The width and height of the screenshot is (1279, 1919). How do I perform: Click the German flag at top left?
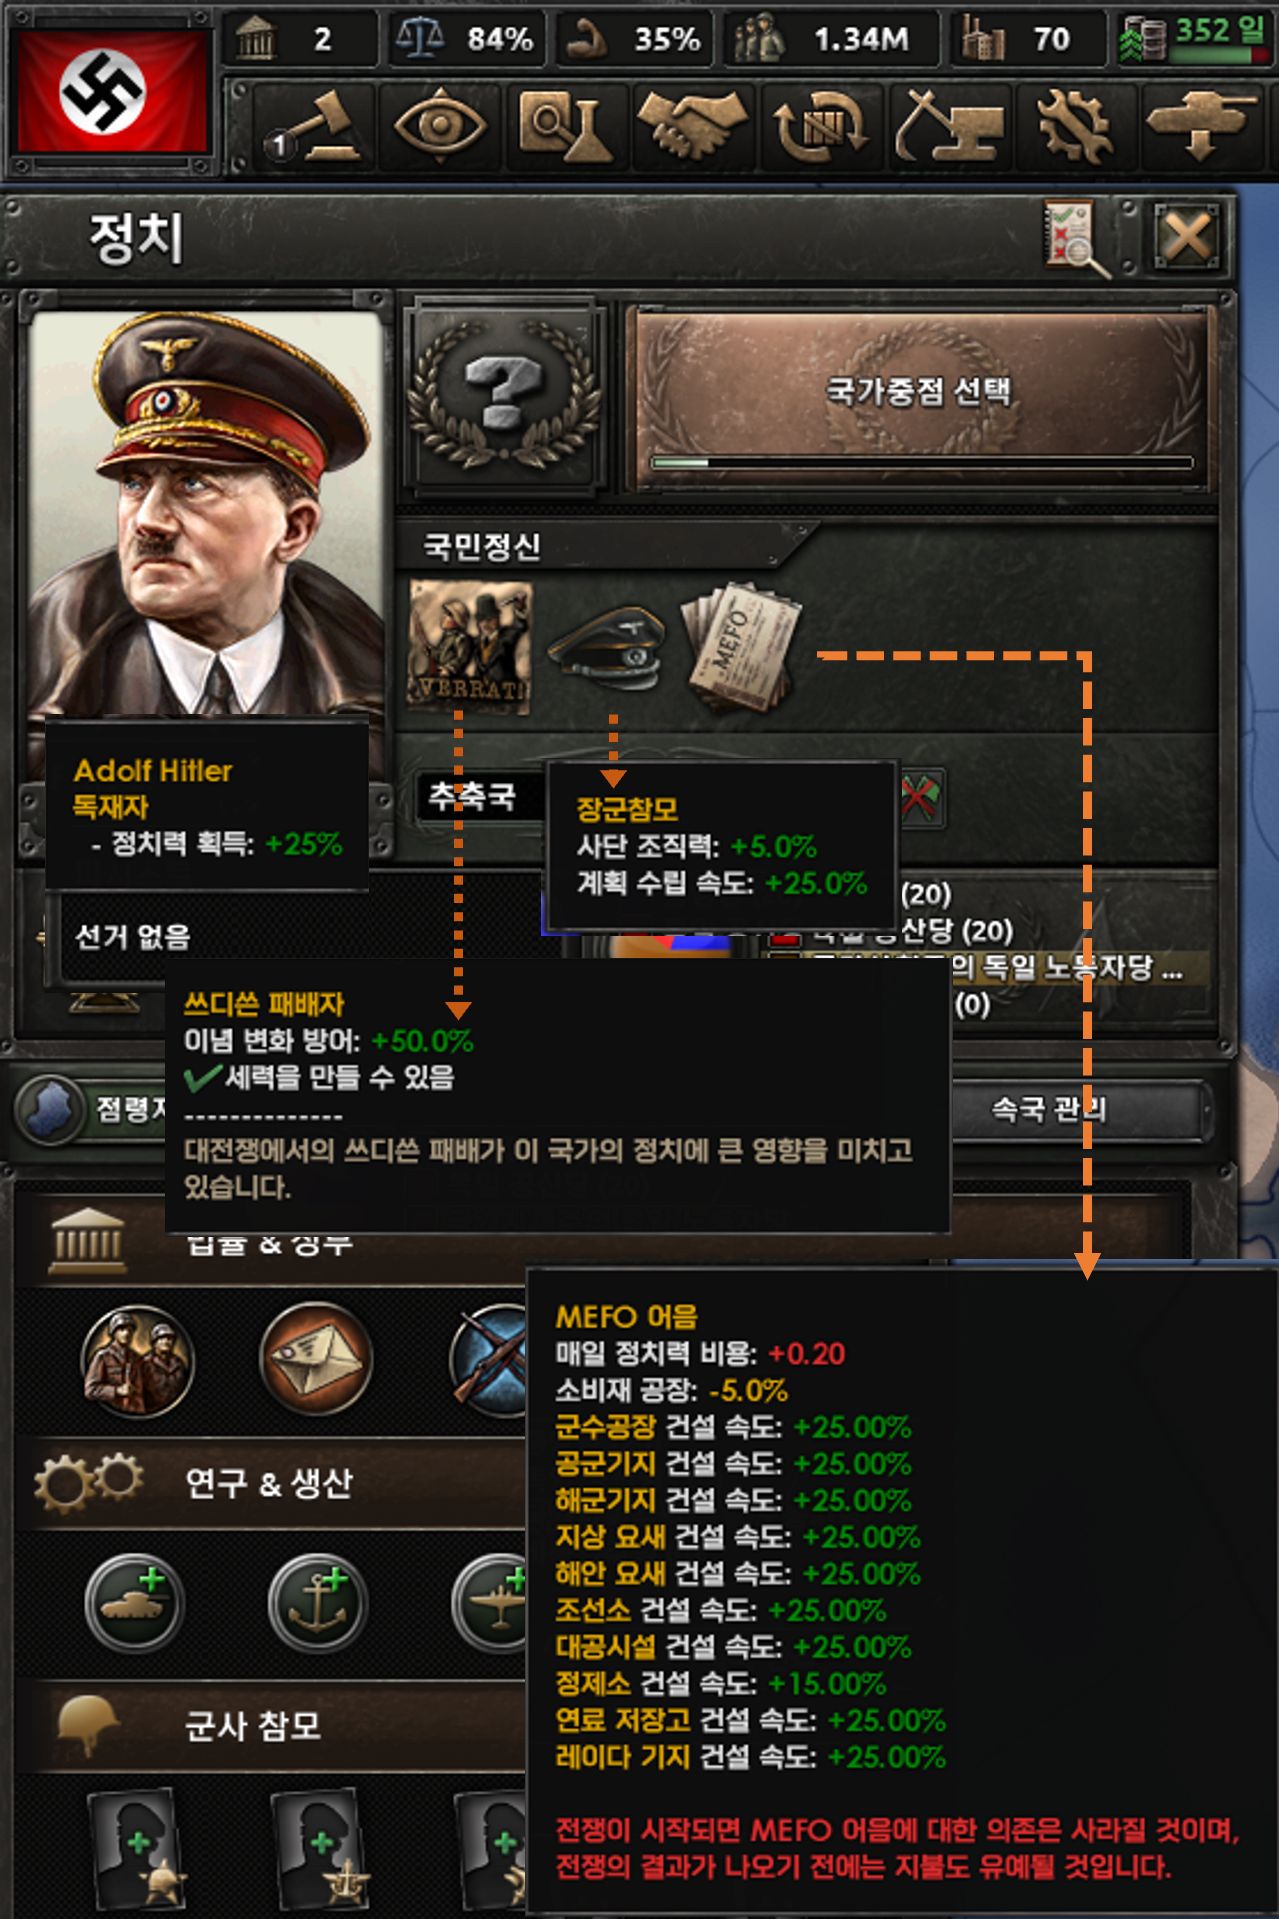[111, 94]
